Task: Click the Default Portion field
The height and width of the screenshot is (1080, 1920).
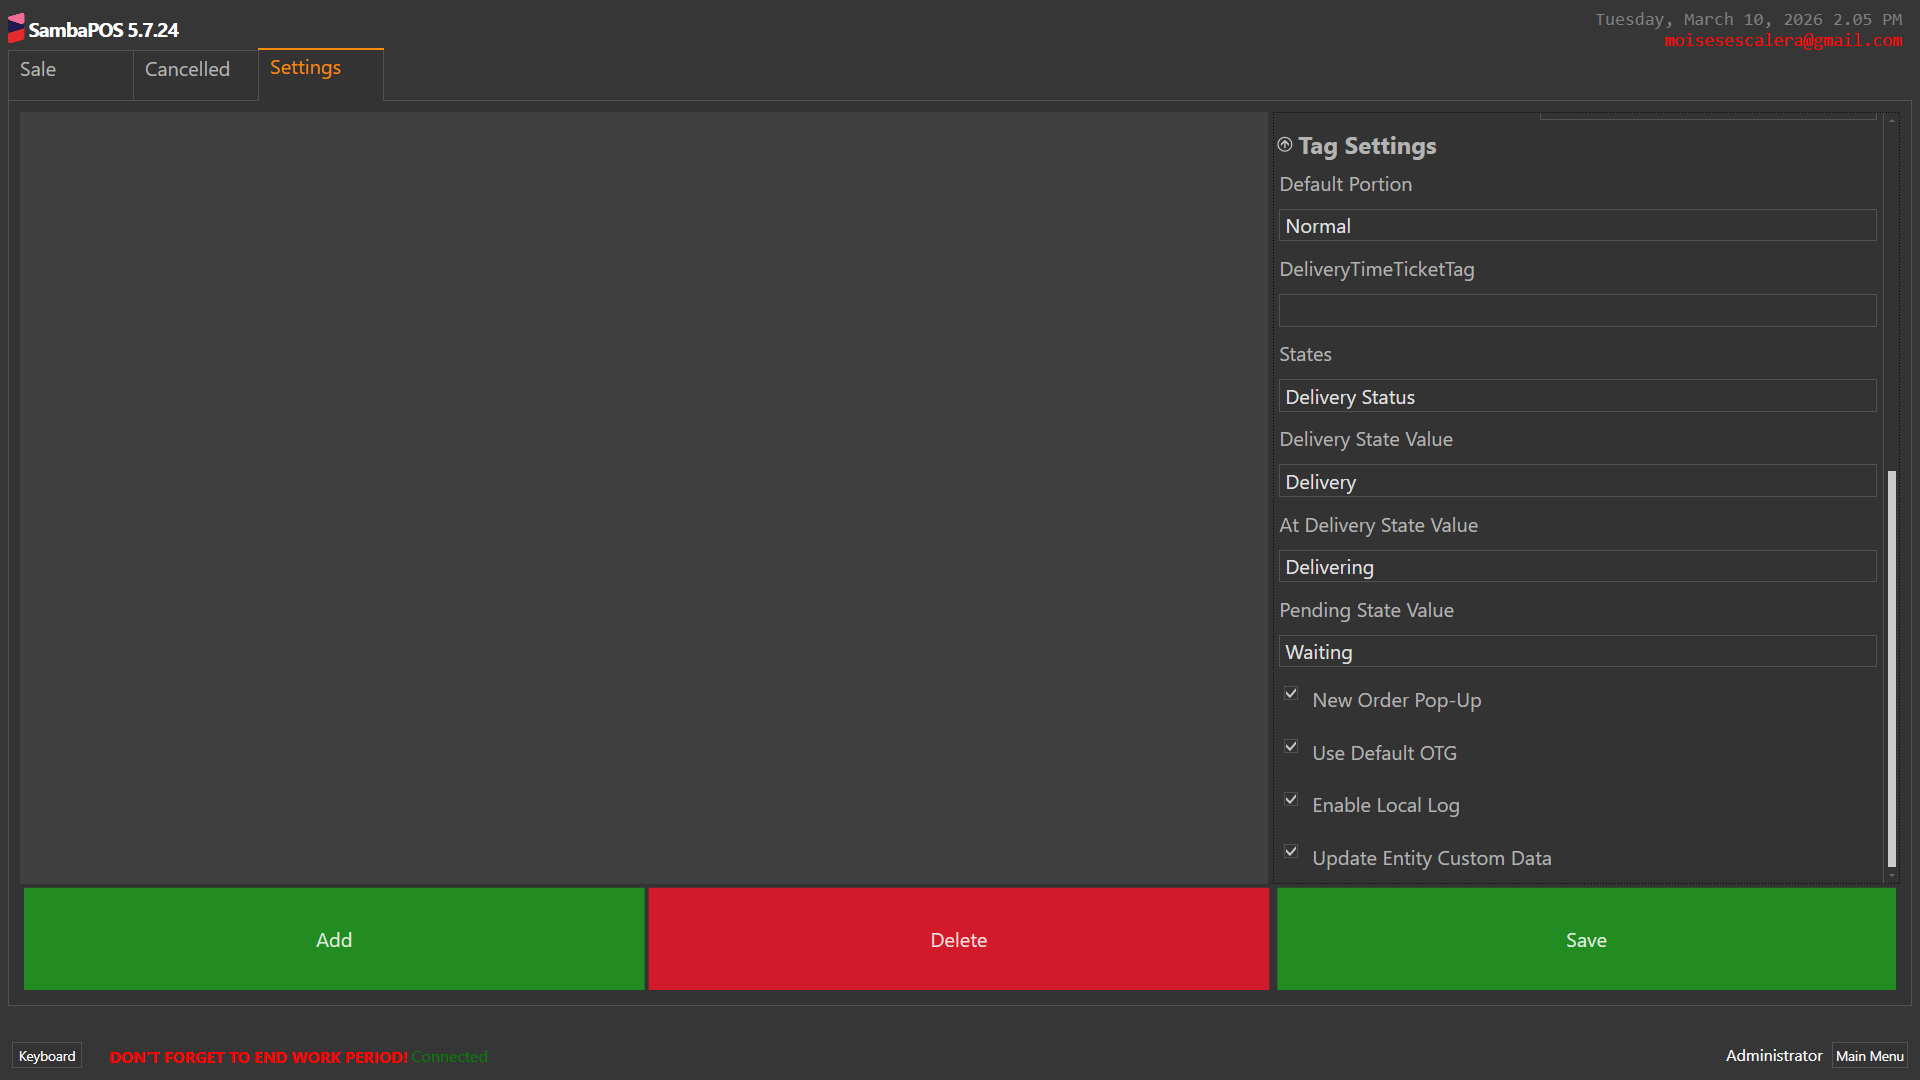Action: (1576, 226)
